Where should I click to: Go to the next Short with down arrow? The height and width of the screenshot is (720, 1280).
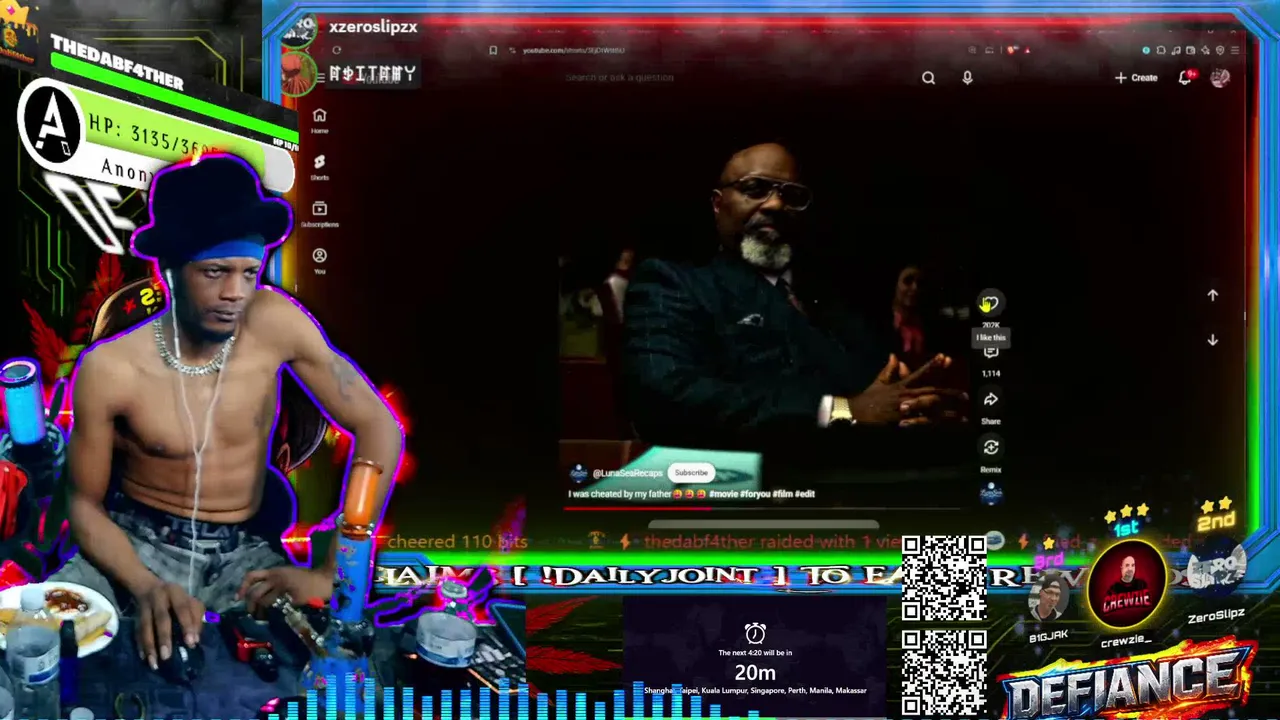tap(1212, 340)
